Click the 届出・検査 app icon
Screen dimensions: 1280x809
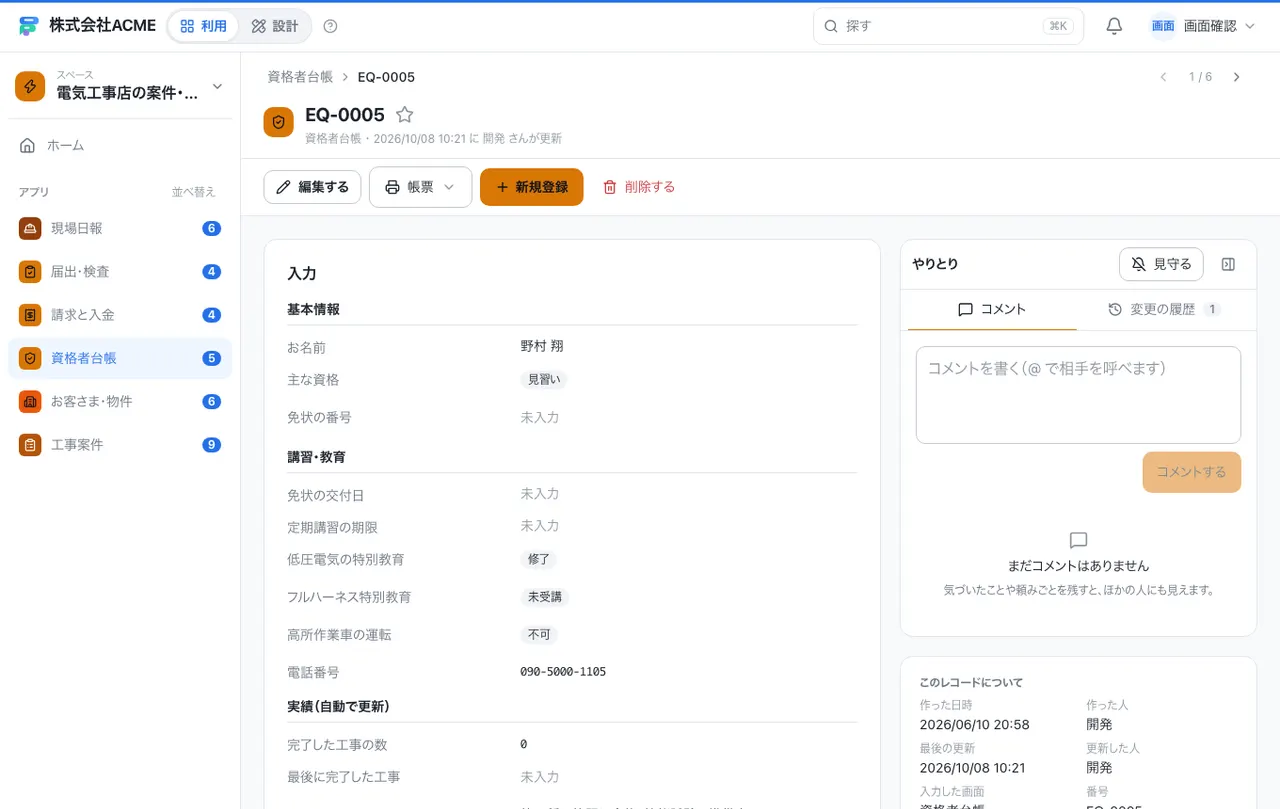(x=30, y=272)
